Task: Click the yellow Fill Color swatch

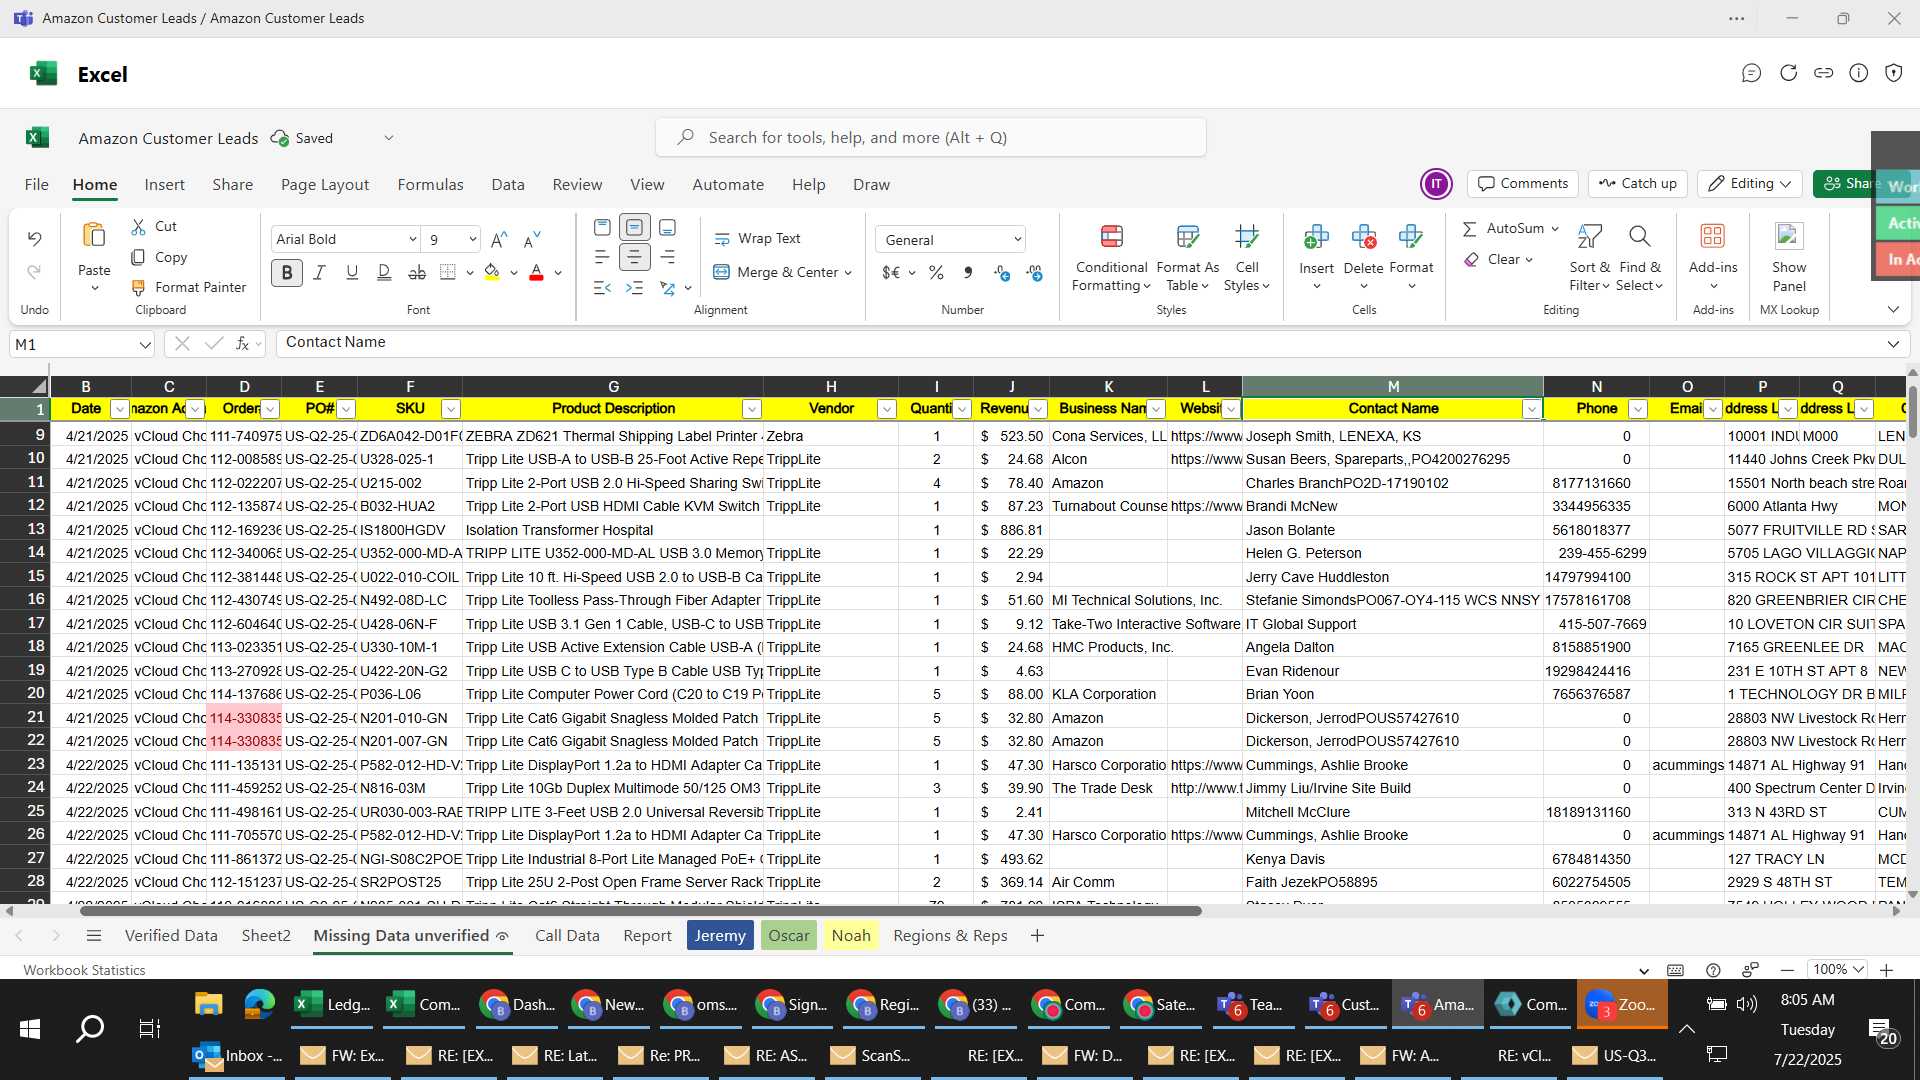Action: click(x=492, y=272)
